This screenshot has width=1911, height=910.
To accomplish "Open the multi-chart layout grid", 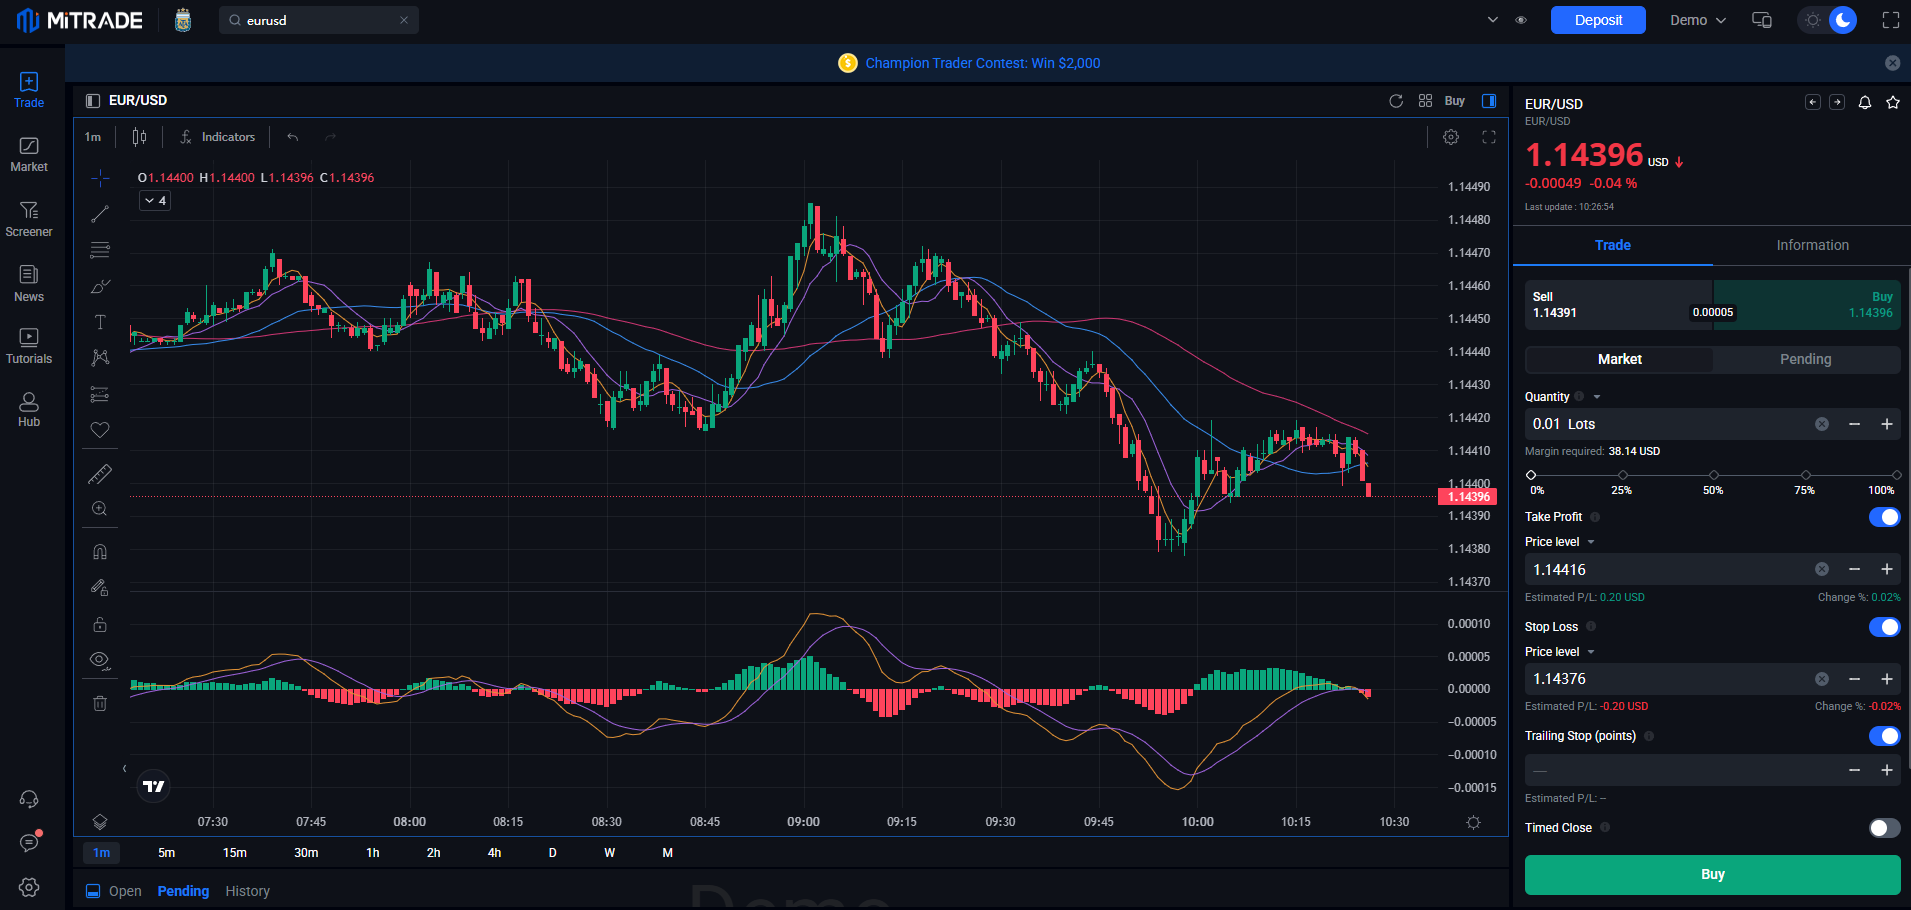I will (1426, 101).
